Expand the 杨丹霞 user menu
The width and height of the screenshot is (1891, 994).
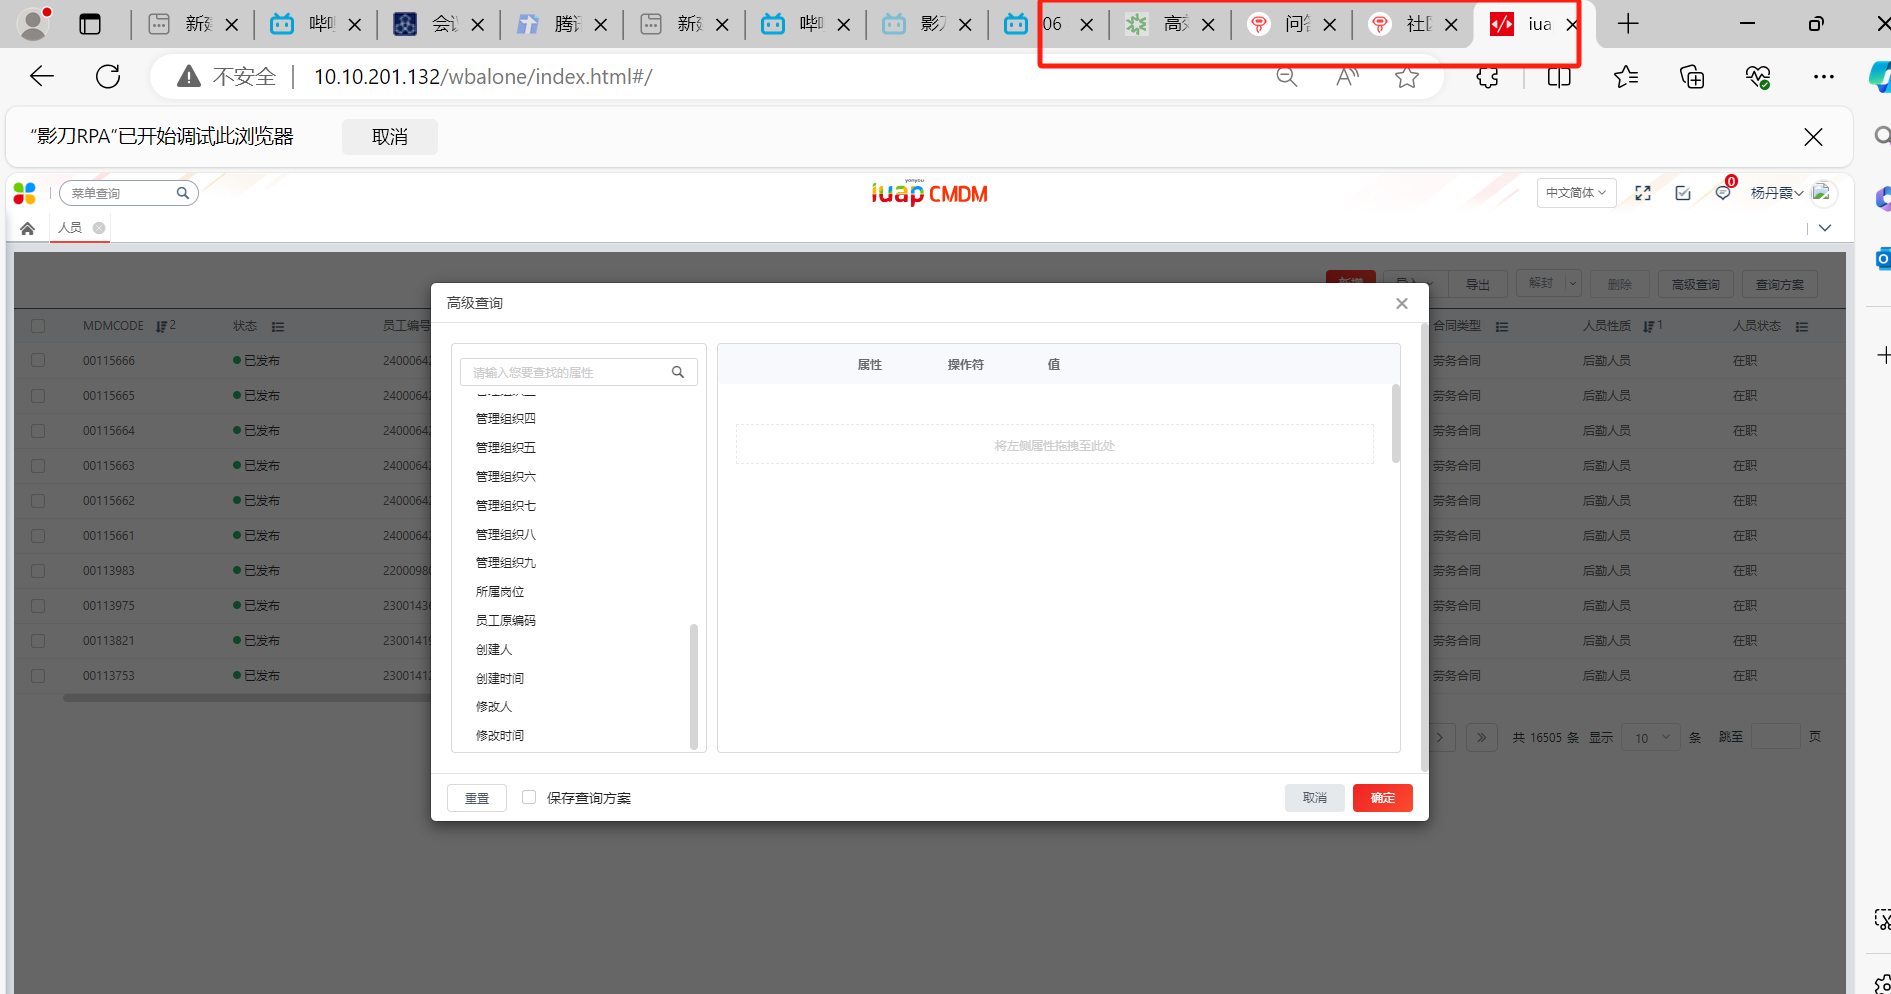click(x=1776, y=193)
